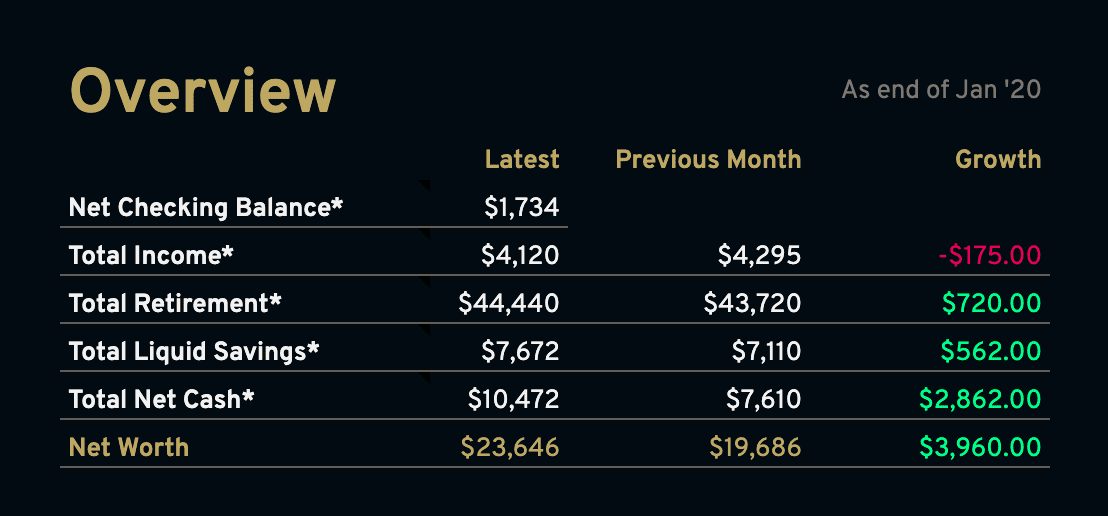Click the note marker on Total Retirement

[425, 281]
